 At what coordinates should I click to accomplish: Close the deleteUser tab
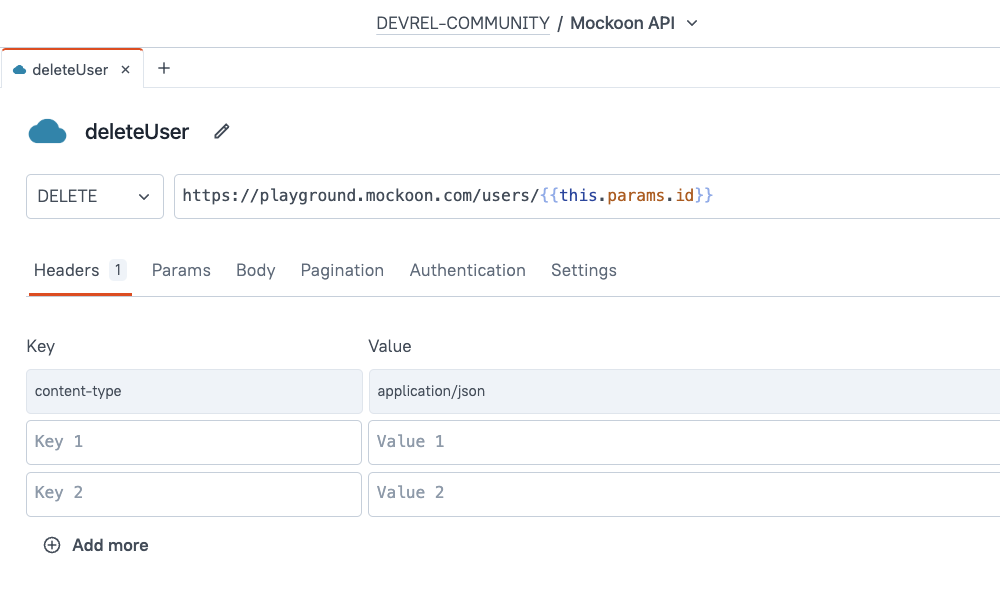click(x=126, y=70)
